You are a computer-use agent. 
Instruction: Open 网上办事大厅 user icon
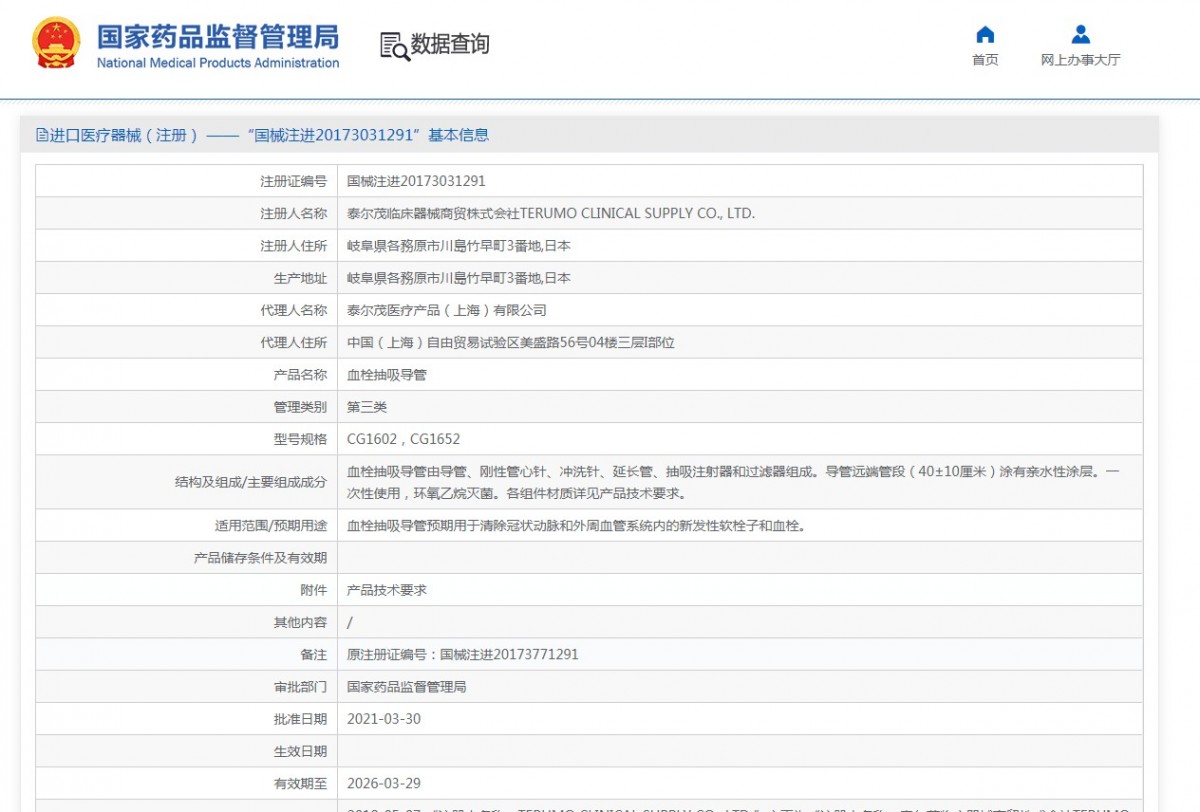click(1081, 35)
